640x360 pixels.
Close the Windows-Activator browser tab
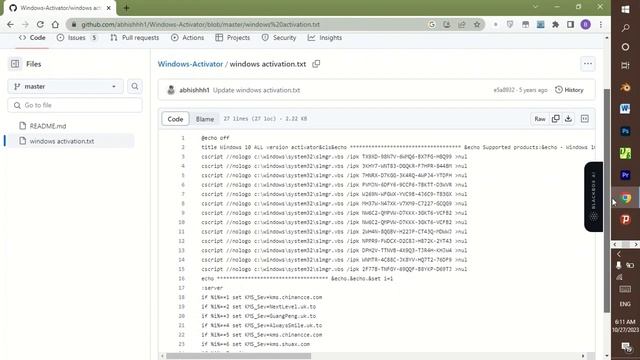[x=109, y=8]
